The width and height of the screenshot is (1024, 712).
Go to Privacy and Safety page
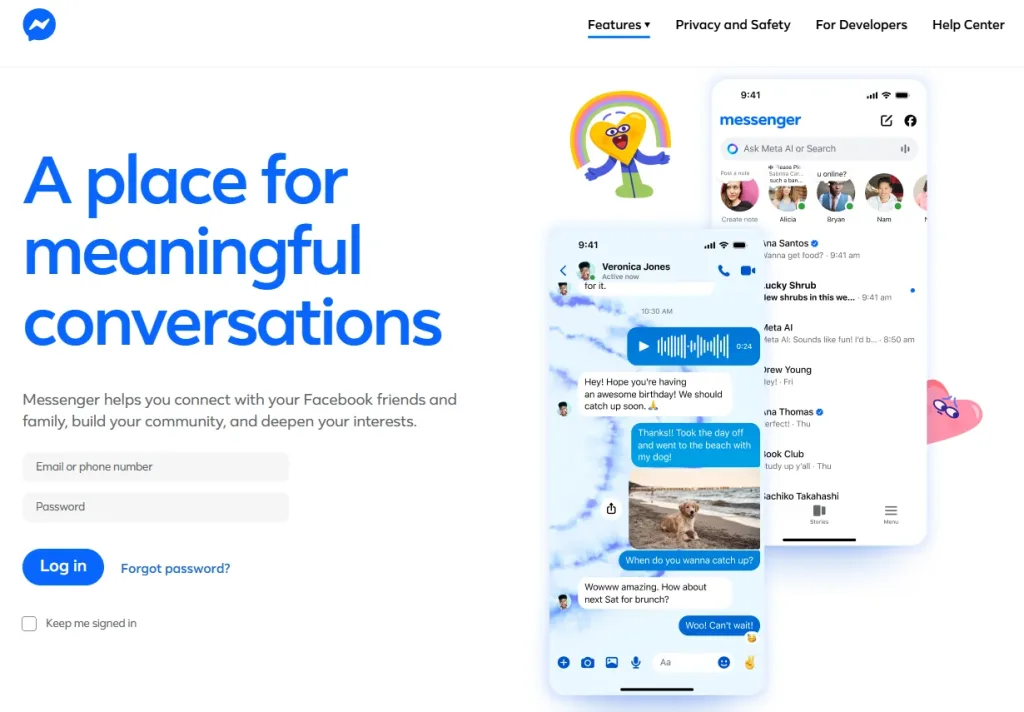coord(733,25)
